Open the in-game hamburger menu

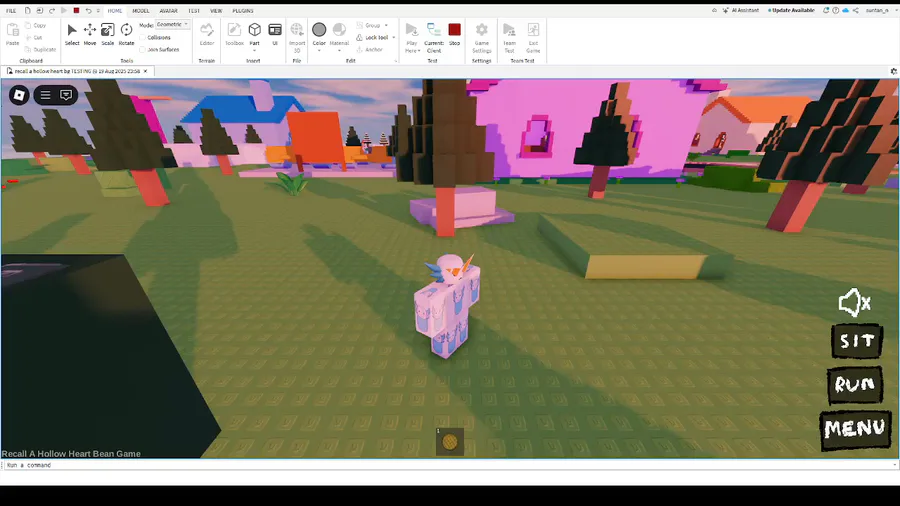click(x=45, y=95)
